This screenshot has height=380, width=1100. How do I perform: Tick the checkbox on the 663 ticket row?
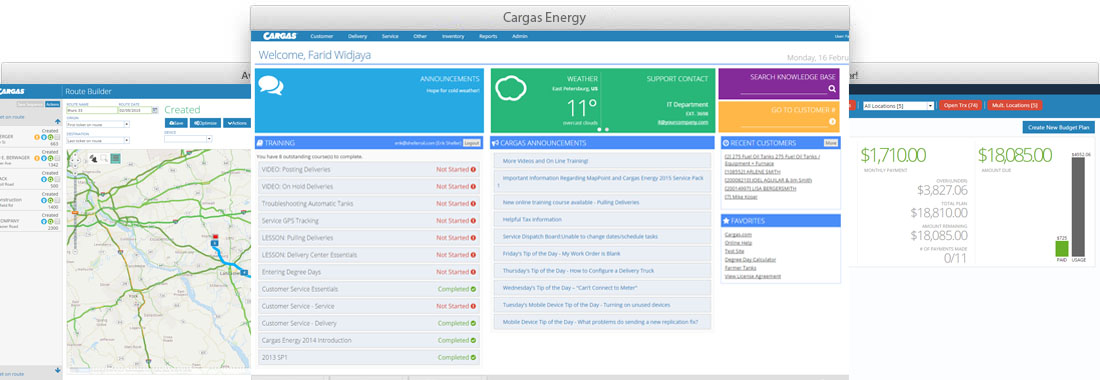coord(57,137)
